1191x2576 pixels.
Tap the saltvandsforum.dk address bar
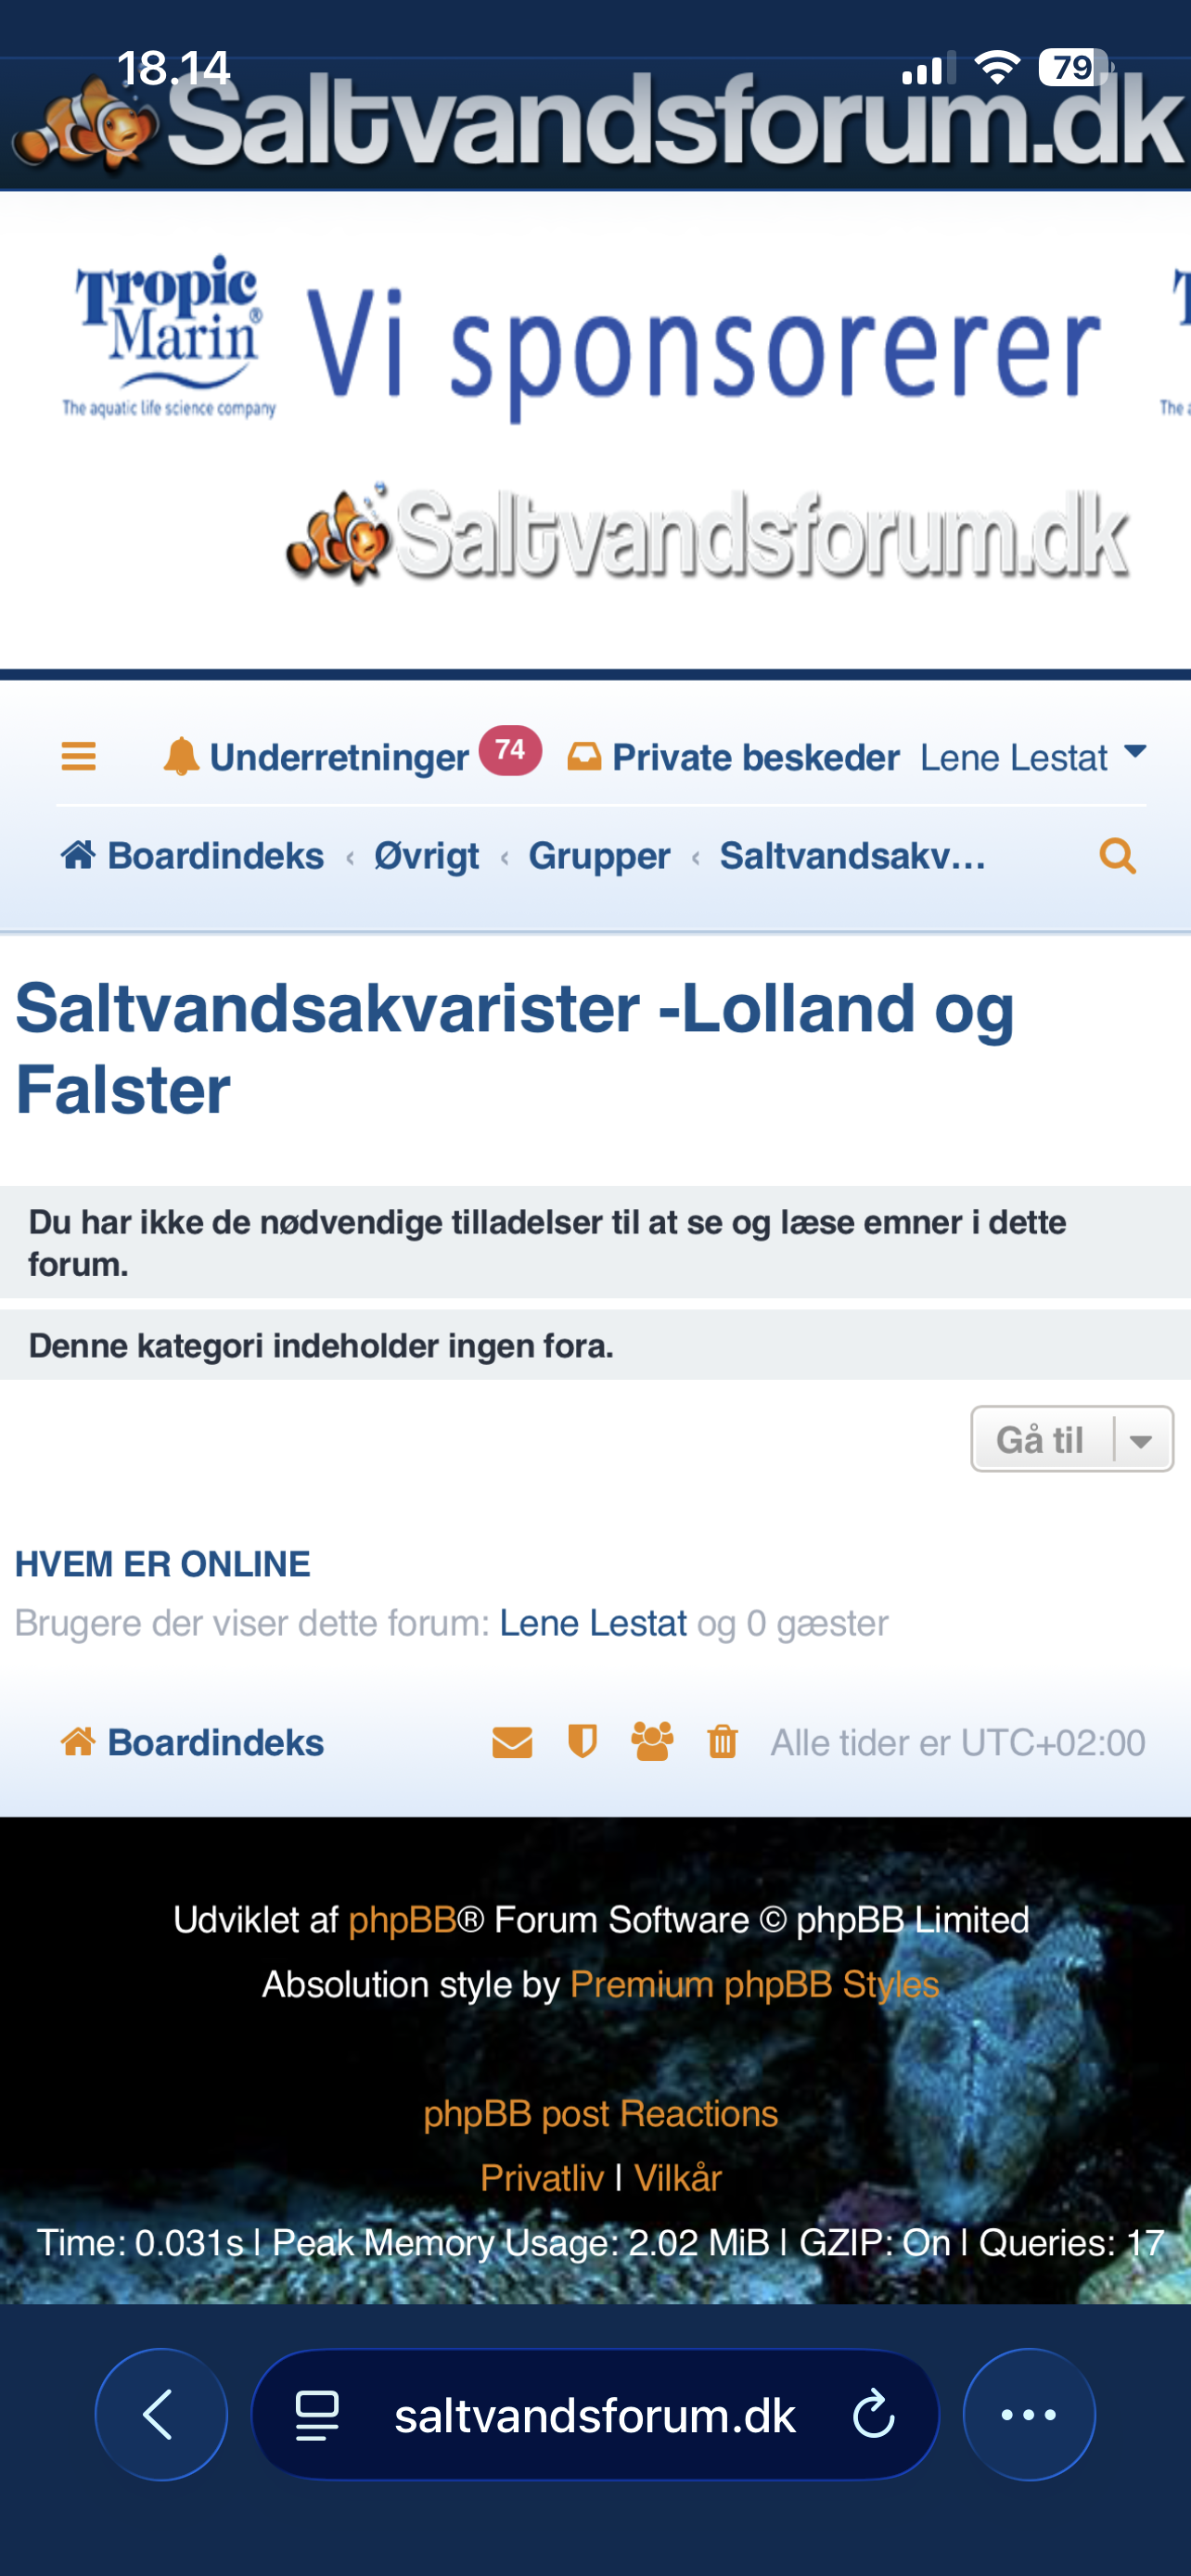(594, 2416)
